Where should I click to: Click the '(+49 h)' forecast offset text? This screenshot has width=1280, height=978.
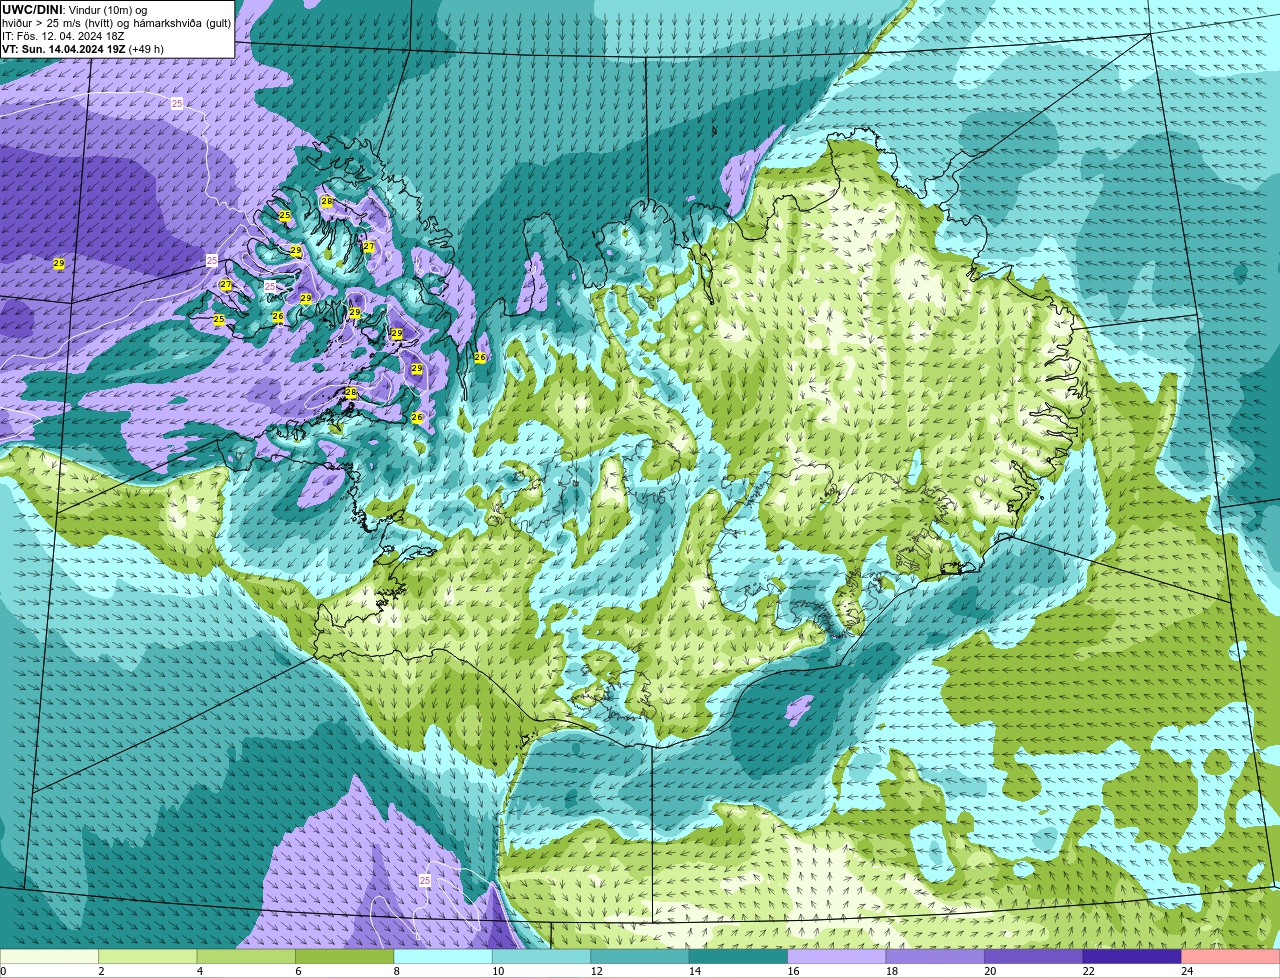click(146, 48)
